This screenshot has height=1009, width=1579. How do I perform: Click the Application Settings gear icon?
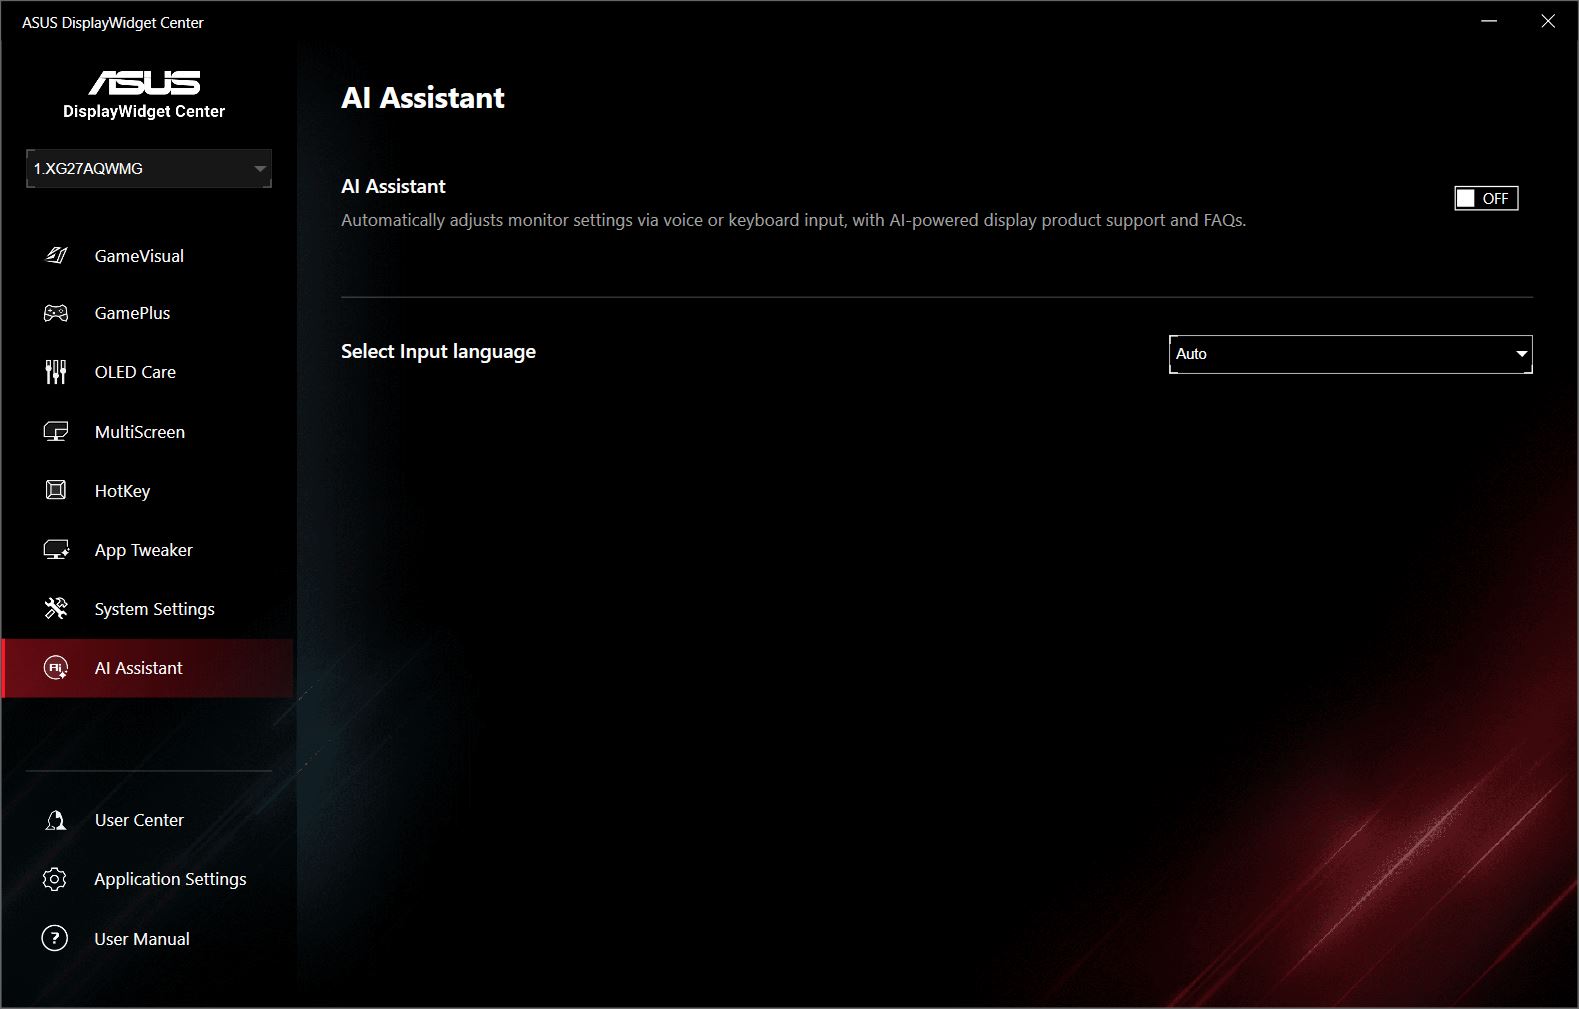tap(55, 879)
